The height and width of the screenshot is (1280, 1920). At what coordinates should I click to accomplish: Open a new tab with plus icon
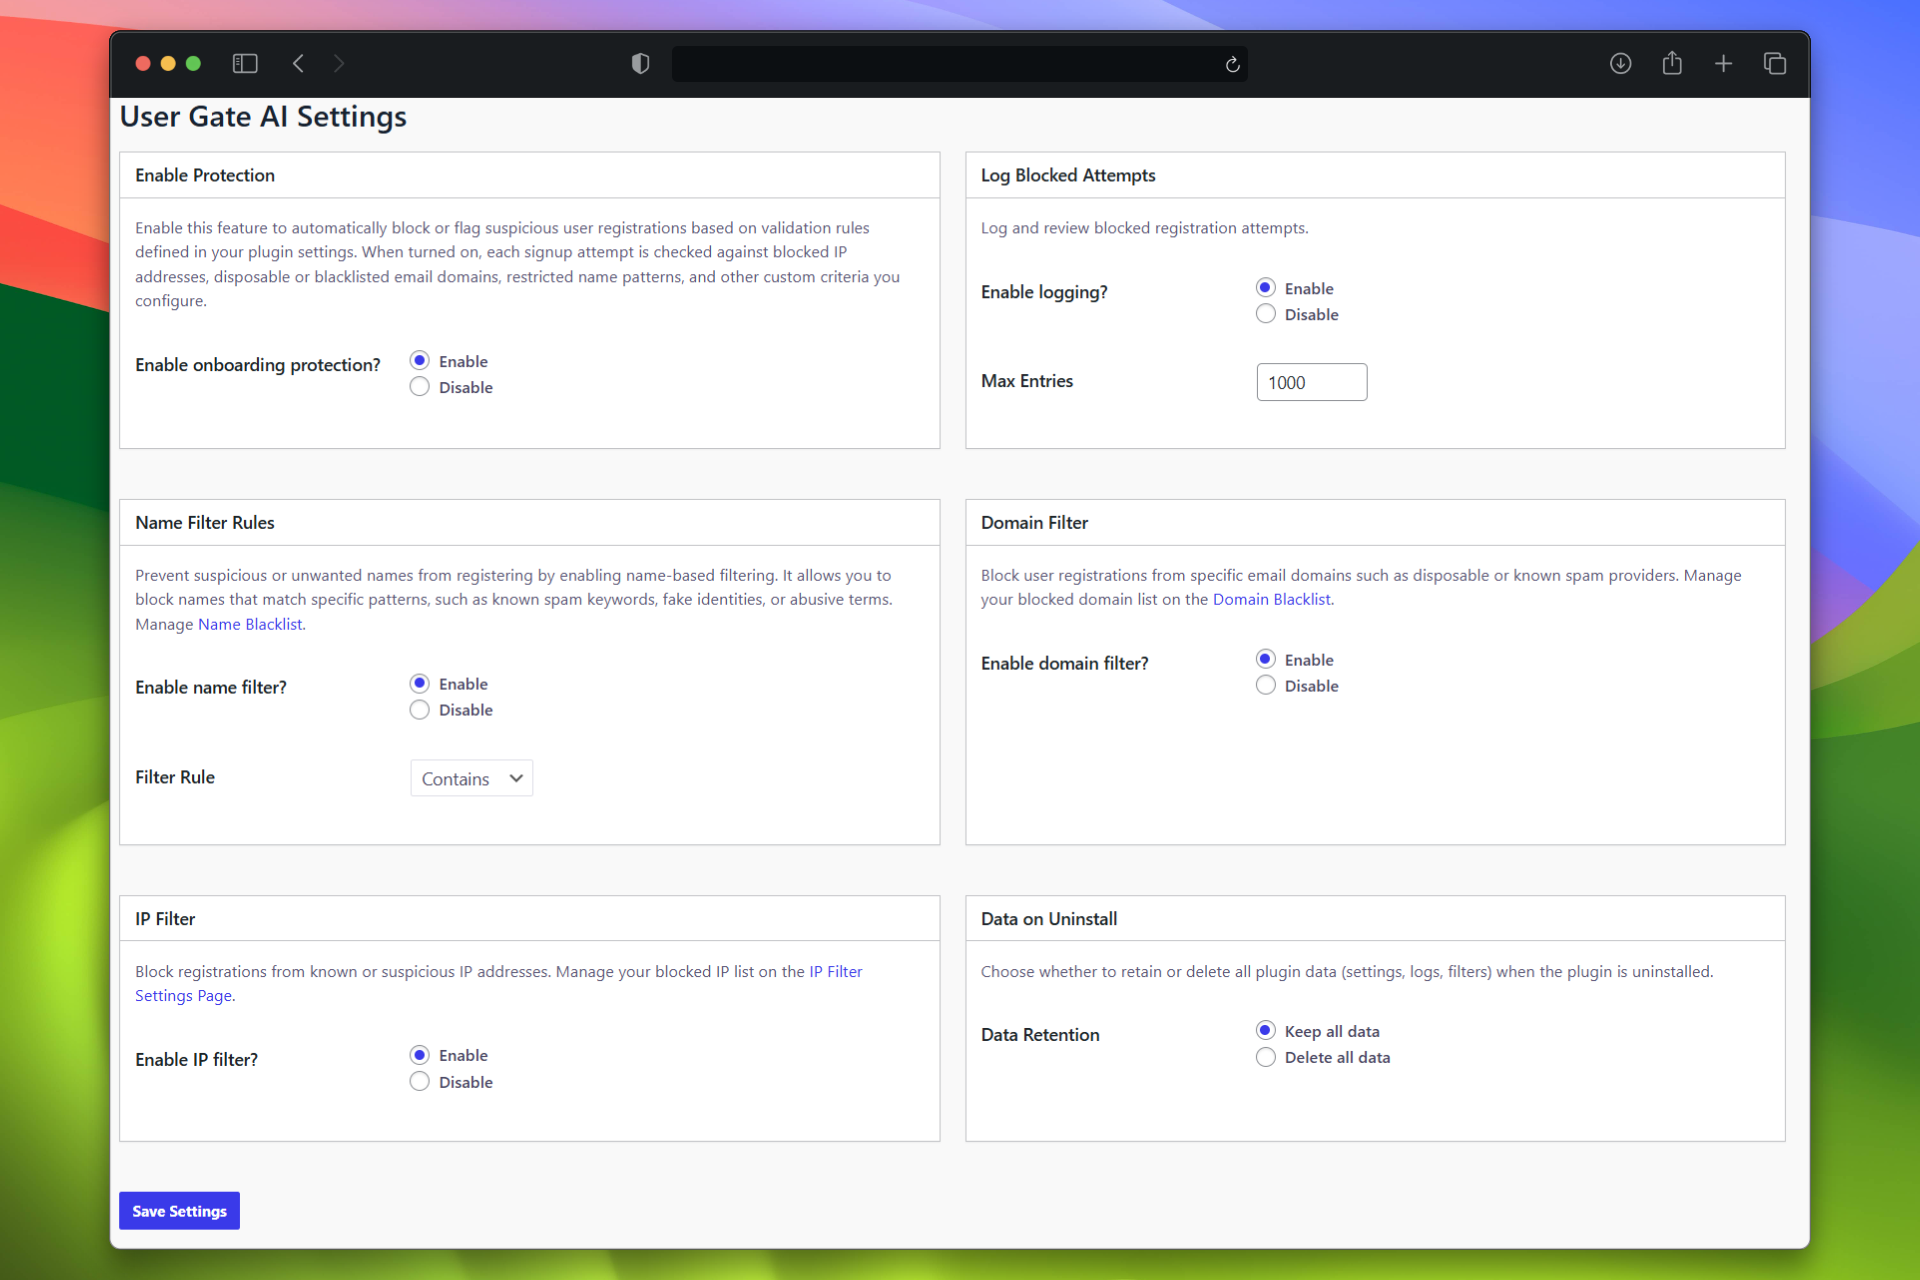(x=1723, y=64)
